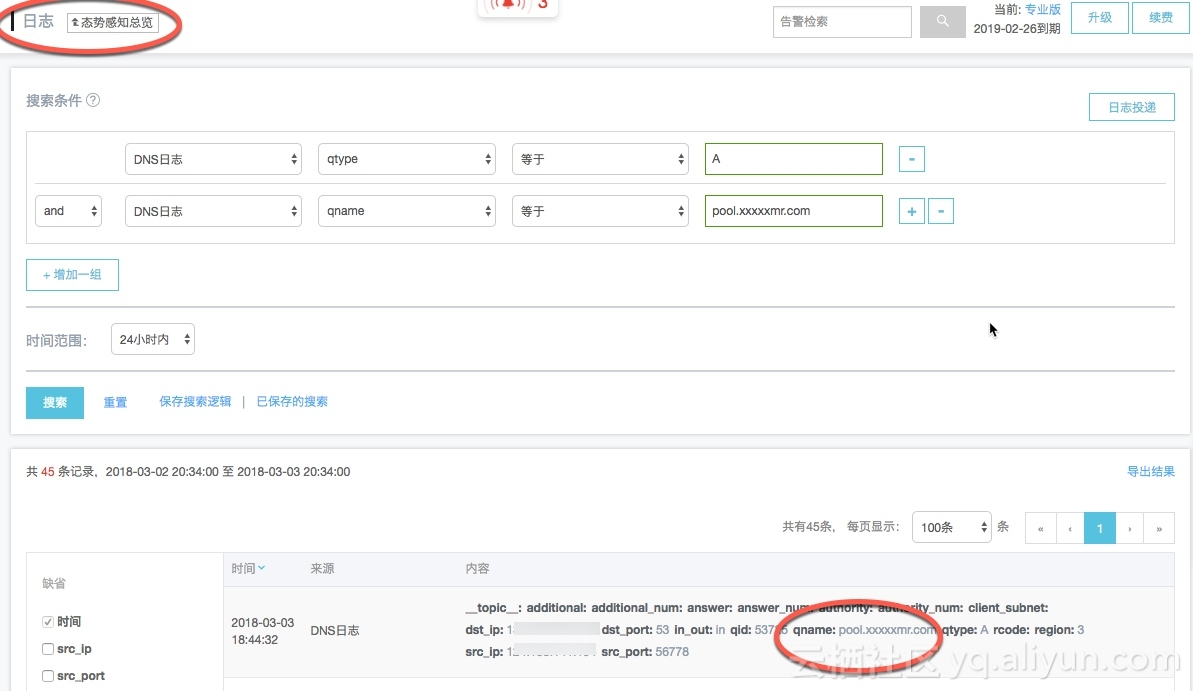1193x691 pixels.
Task: Open the qtype field dropdown
Action: pyautogui.click(x=406, y=159)
